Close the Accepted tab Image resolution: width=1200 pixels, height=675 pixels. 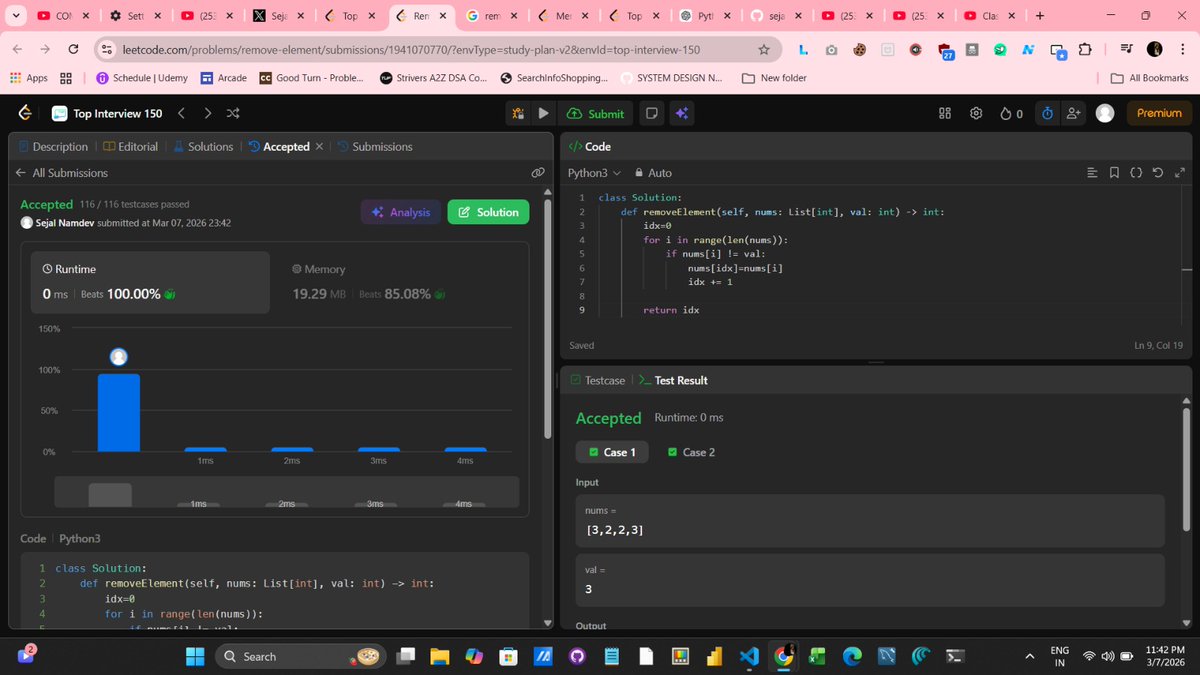pyautogui.click(x=318, y=146)
